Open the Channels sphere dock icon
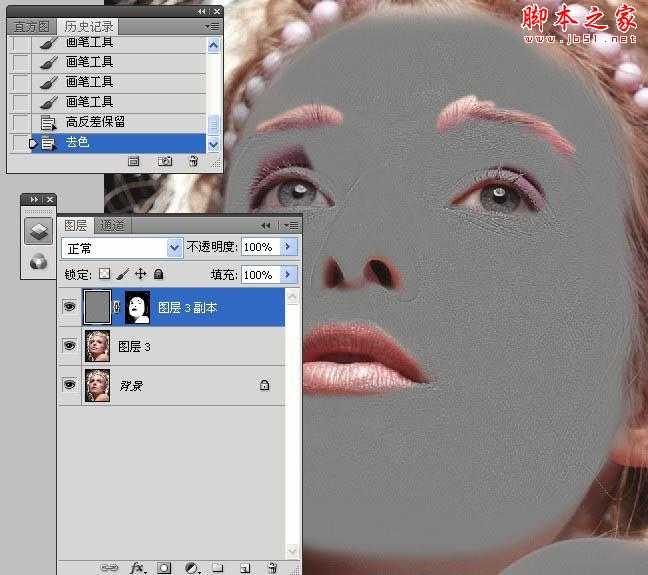This screenshot has width=648, height=575. (x=38, y=262)
